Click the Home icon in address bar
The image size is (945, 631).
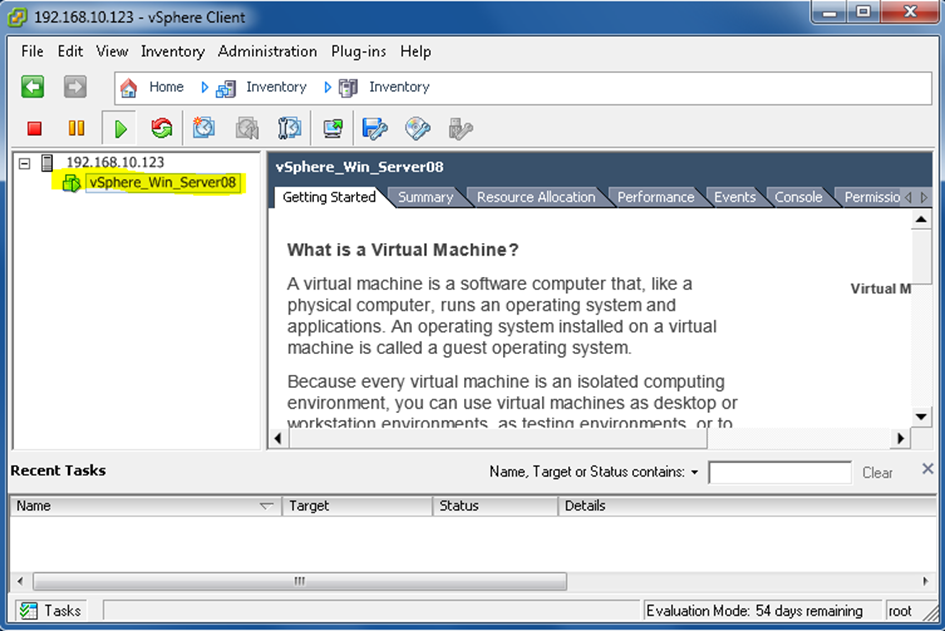coord(128,88)
